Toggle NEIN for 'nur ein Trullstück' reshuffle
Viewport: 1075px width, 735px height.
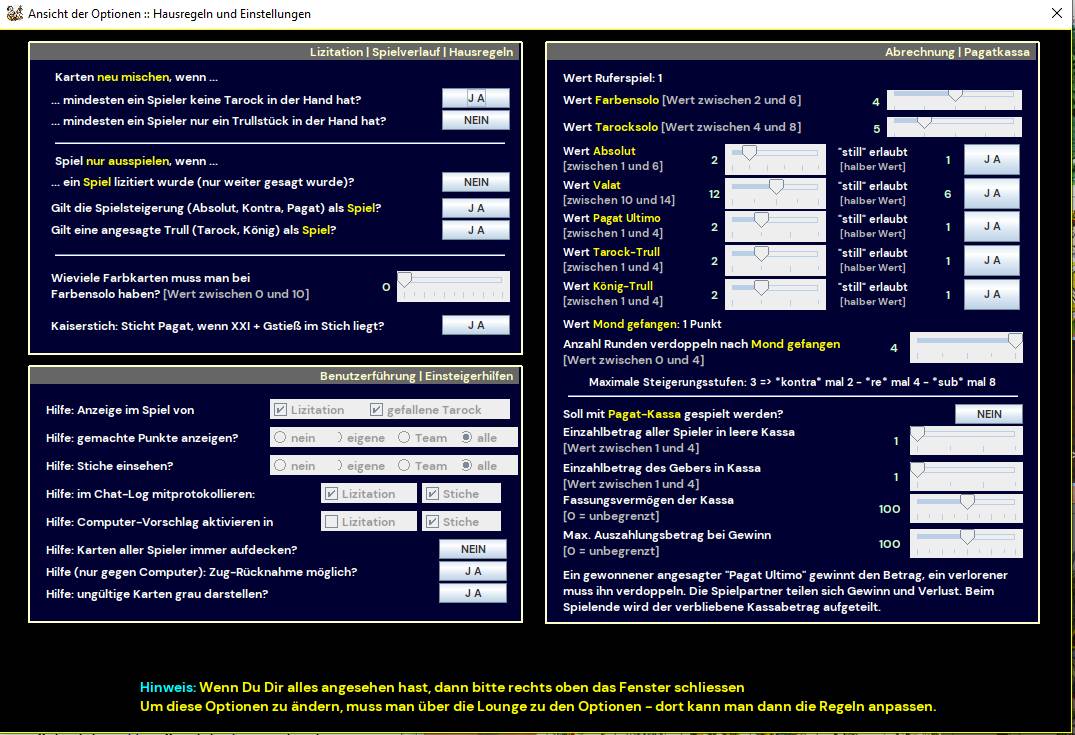[x=476, y=121]
